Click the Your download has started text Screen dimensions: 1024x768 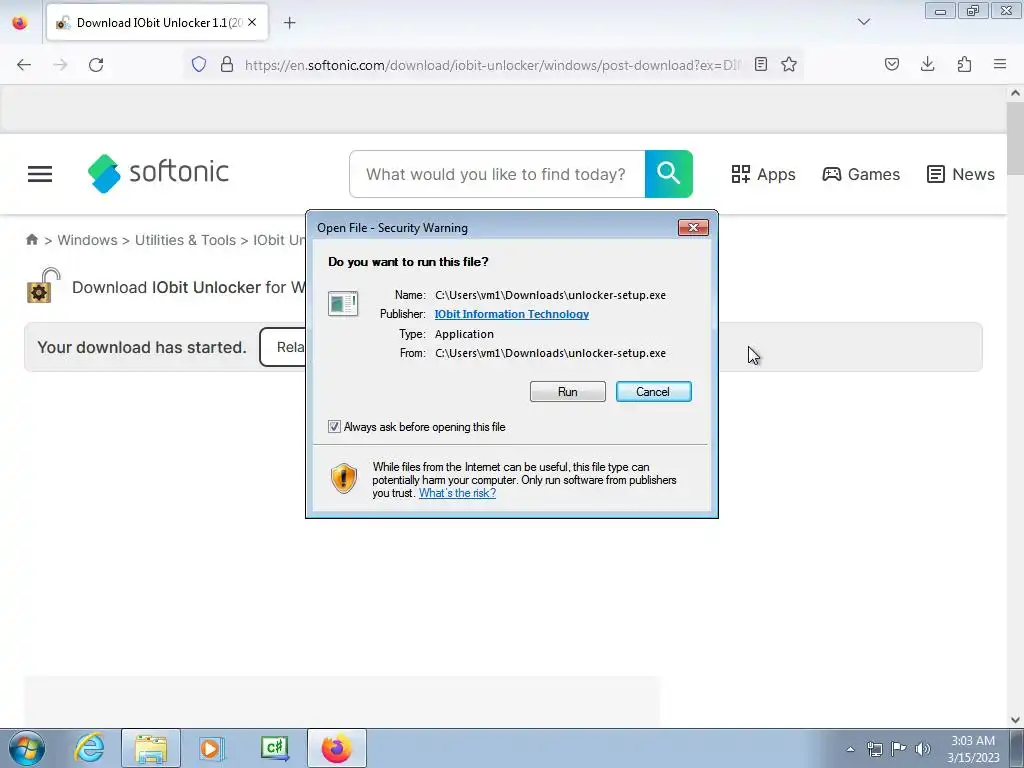[142, 347]
